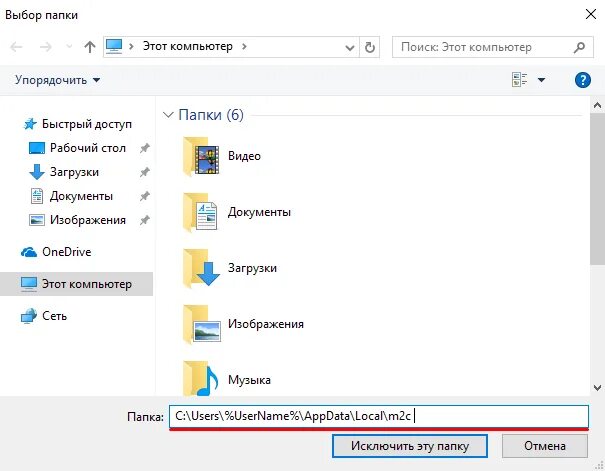
Task: Refresh the current folder view
Action: (370, 47)
